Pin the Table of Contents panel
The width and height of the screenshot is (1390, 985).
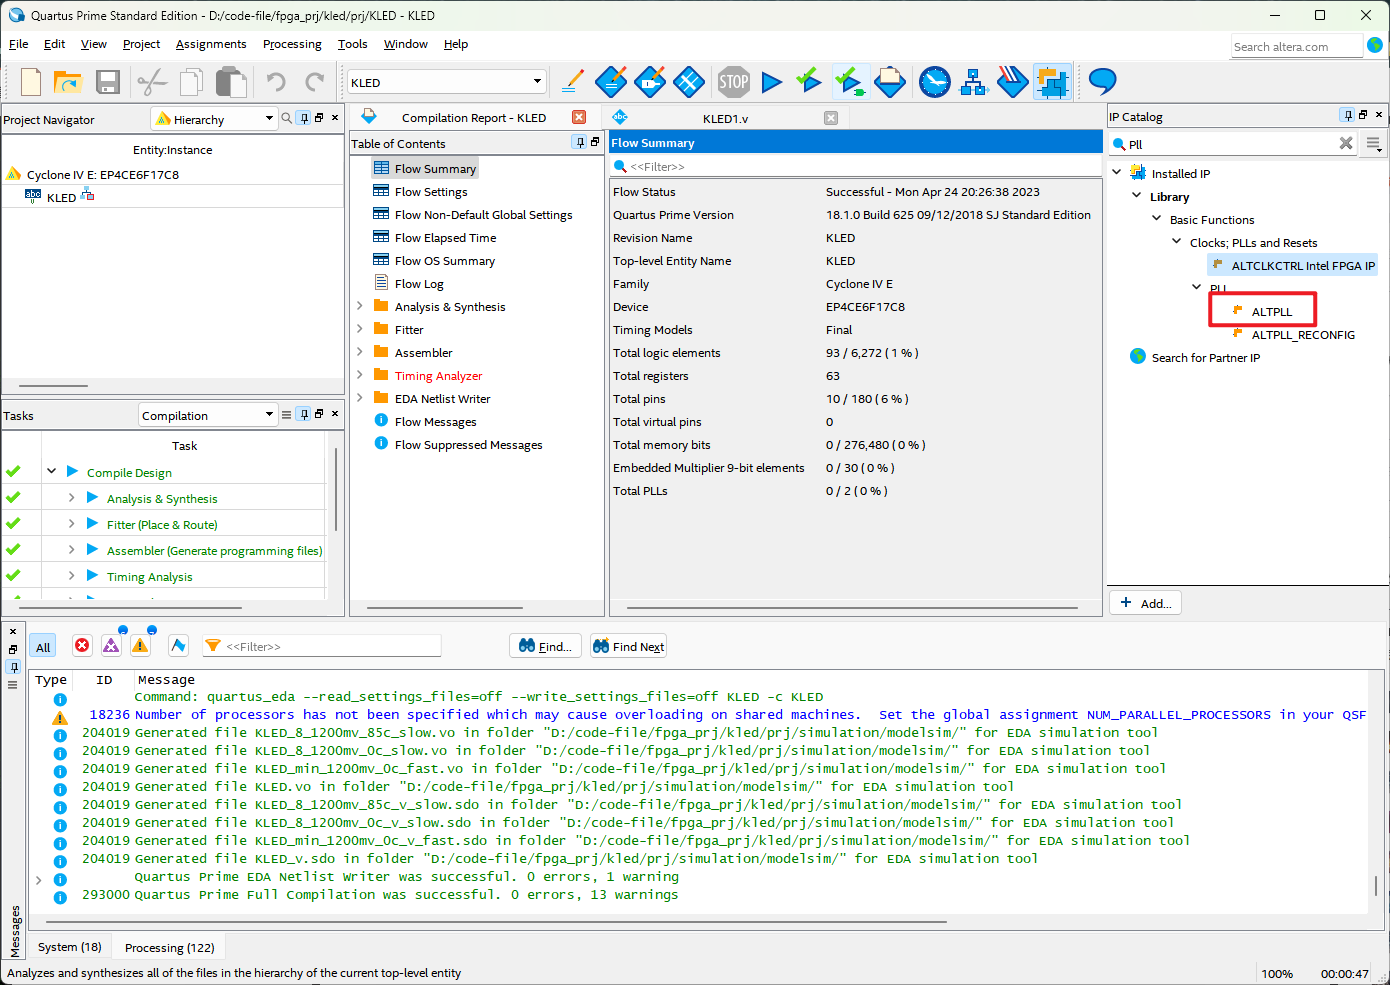point(580,143)
